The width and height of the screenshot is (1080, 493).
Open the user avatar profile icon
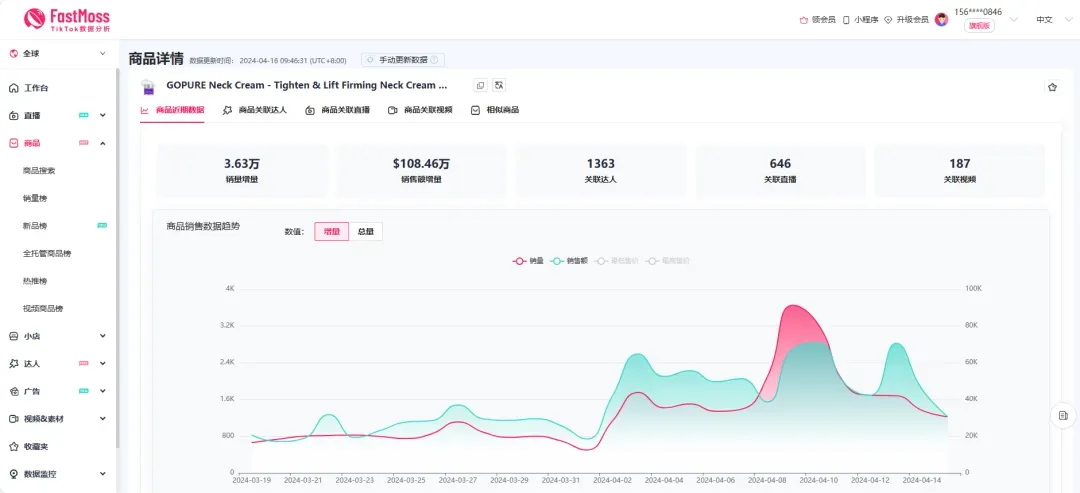pos(941,19)
